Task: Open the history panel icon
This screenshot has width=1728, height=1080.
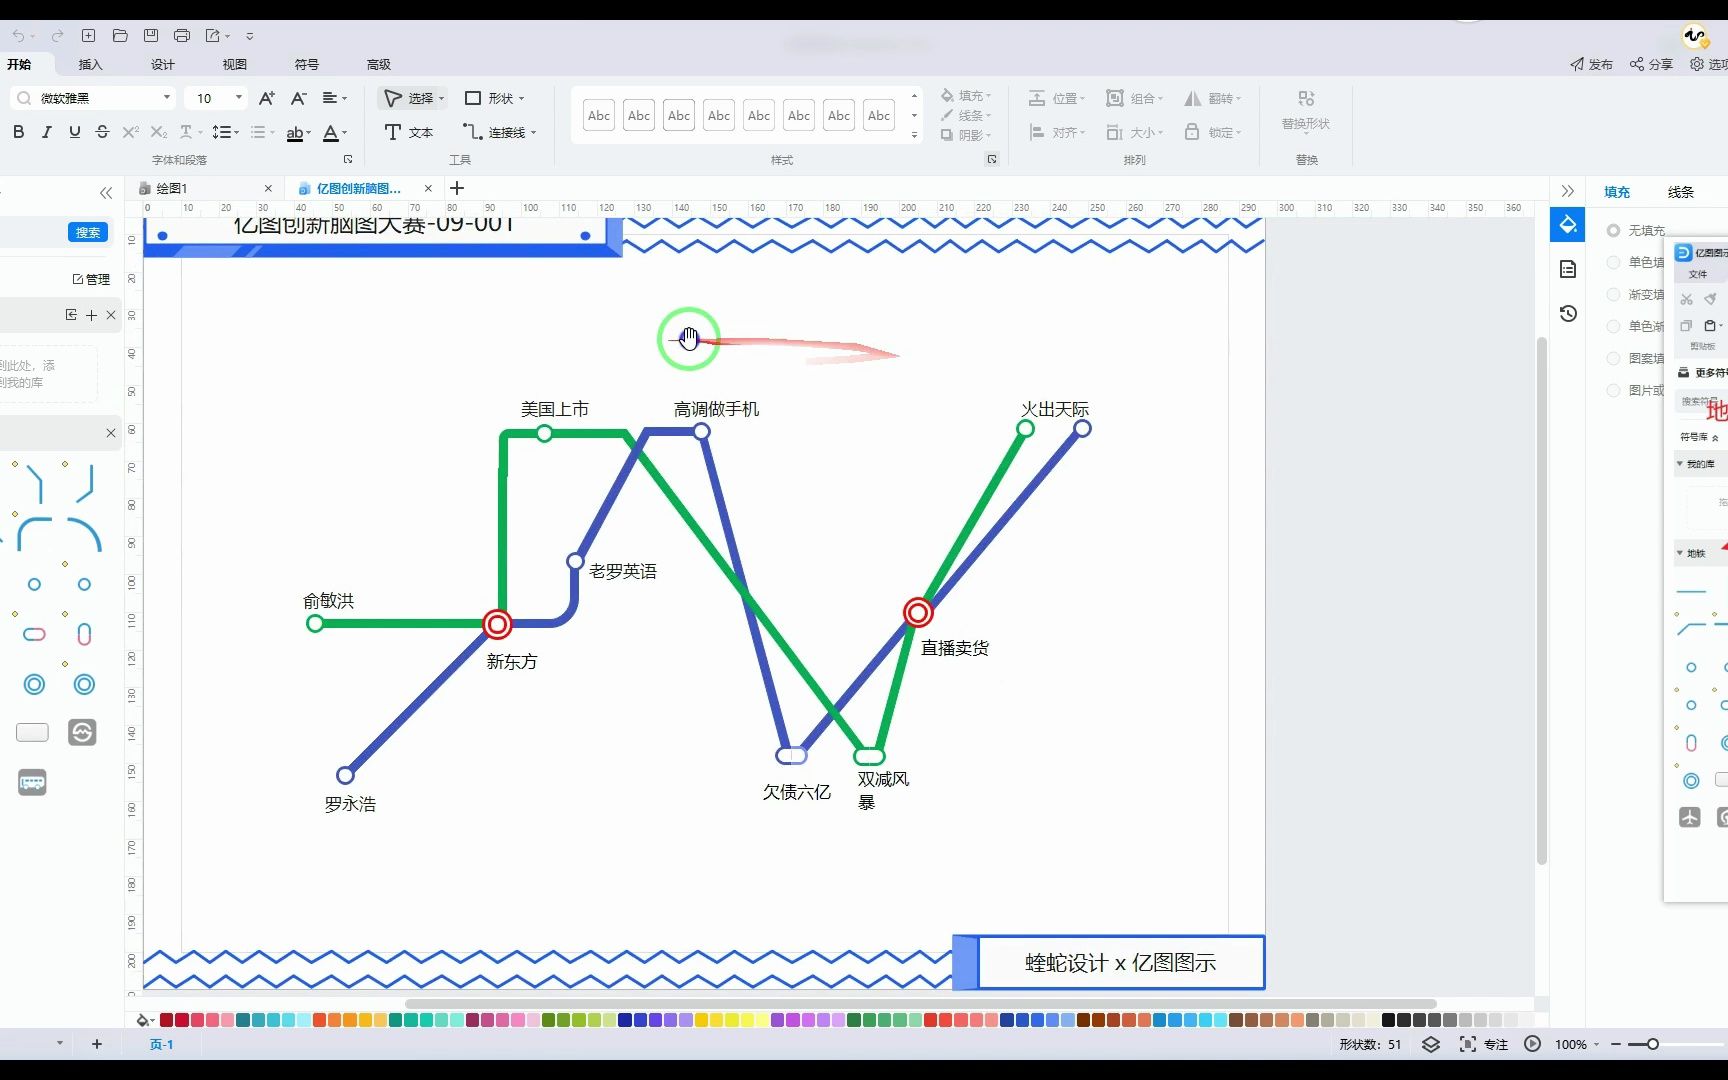Action: tap(1568, 313)
